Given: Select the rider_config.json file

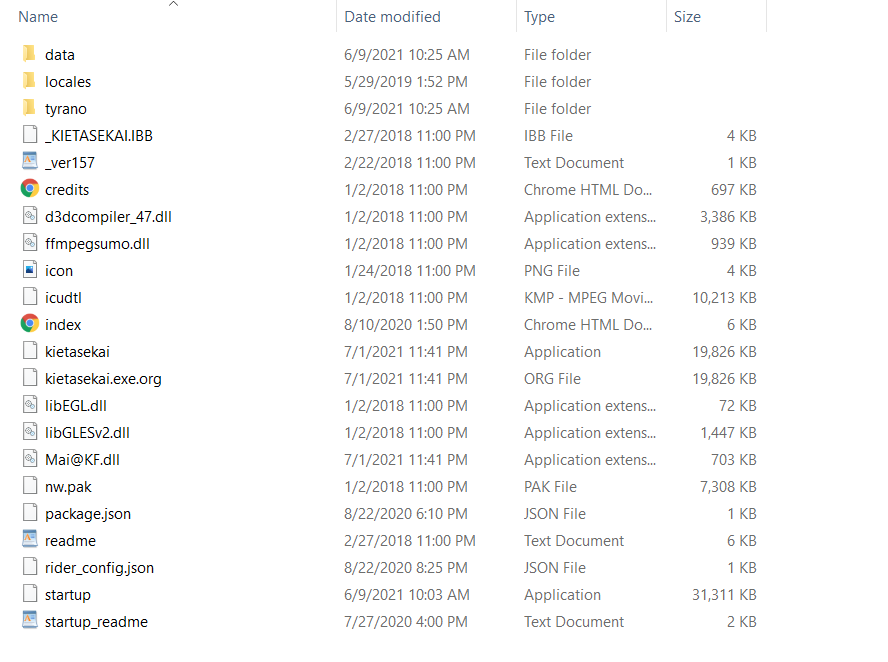Looking at the screenshot, I should pos(99,567).
